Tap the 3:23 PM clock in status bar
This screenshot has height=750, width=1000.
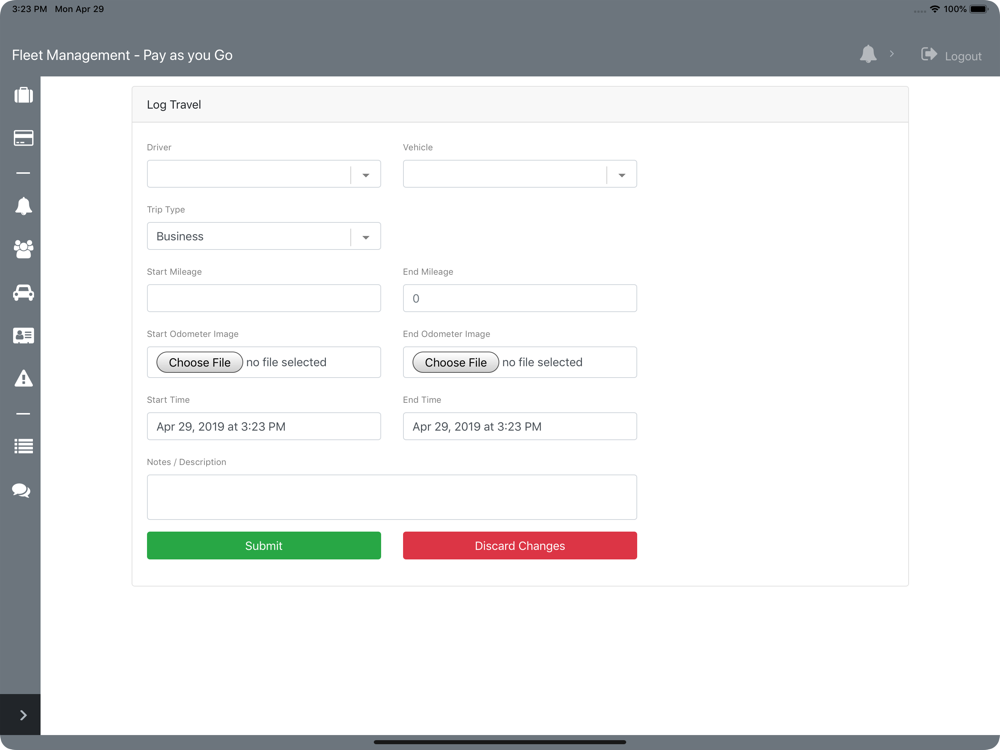tap(29, 9)
